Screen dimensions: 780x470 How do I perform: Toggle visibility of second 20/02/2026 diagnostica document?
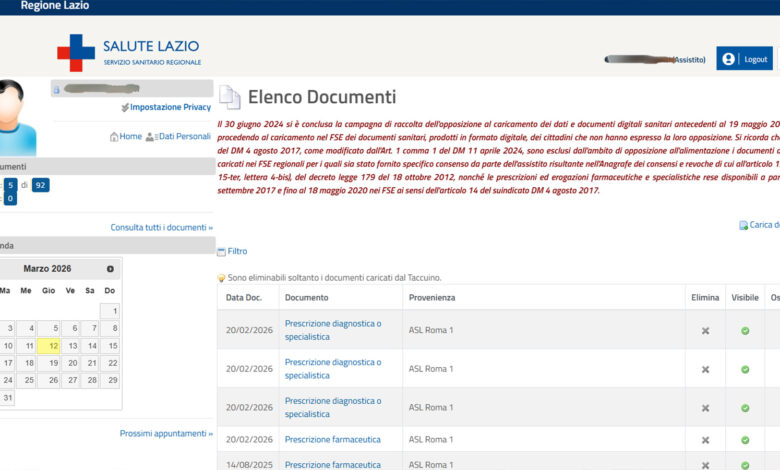745,370
